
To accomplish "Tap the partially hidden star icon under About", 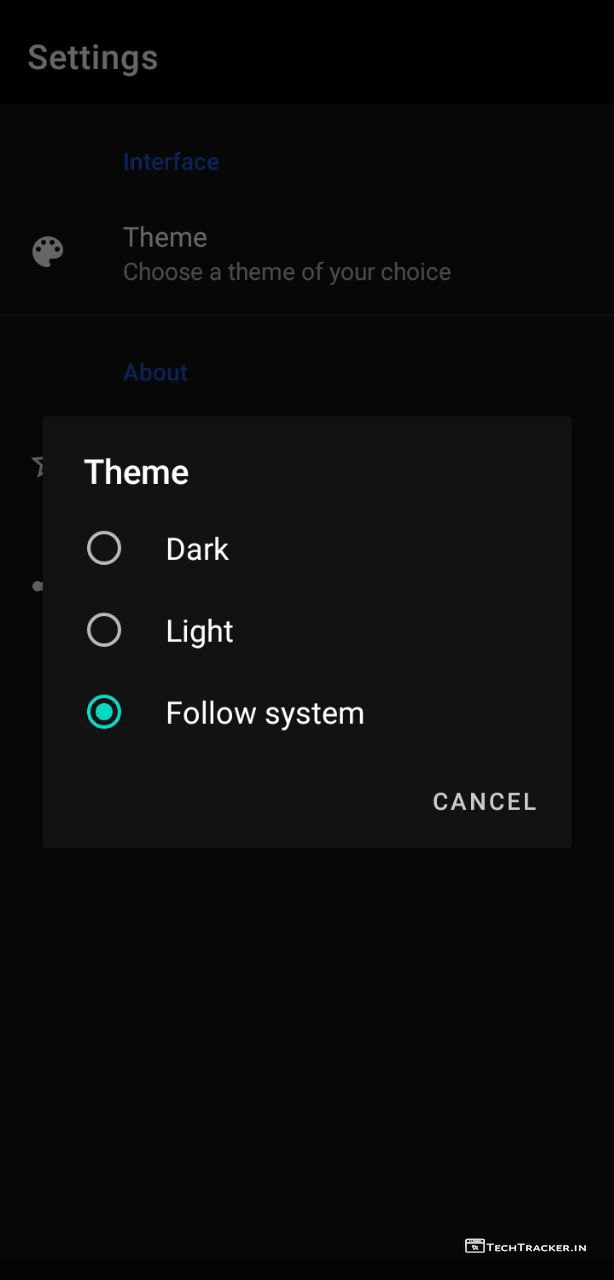I will (x=37, y=465).
